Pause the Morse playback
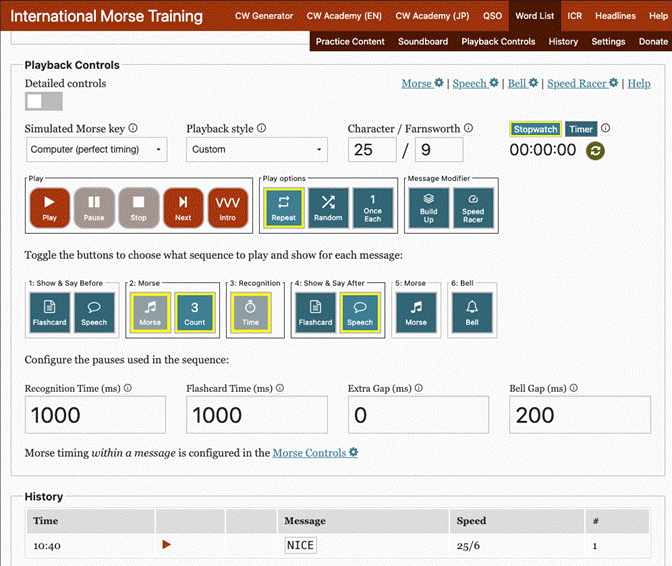 (x=94, y=207)
